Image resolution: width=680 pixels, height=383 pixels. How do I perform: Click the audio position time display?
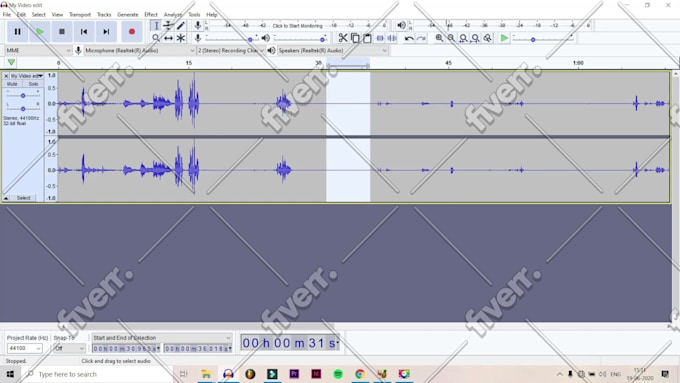click(x=290, y=343)
